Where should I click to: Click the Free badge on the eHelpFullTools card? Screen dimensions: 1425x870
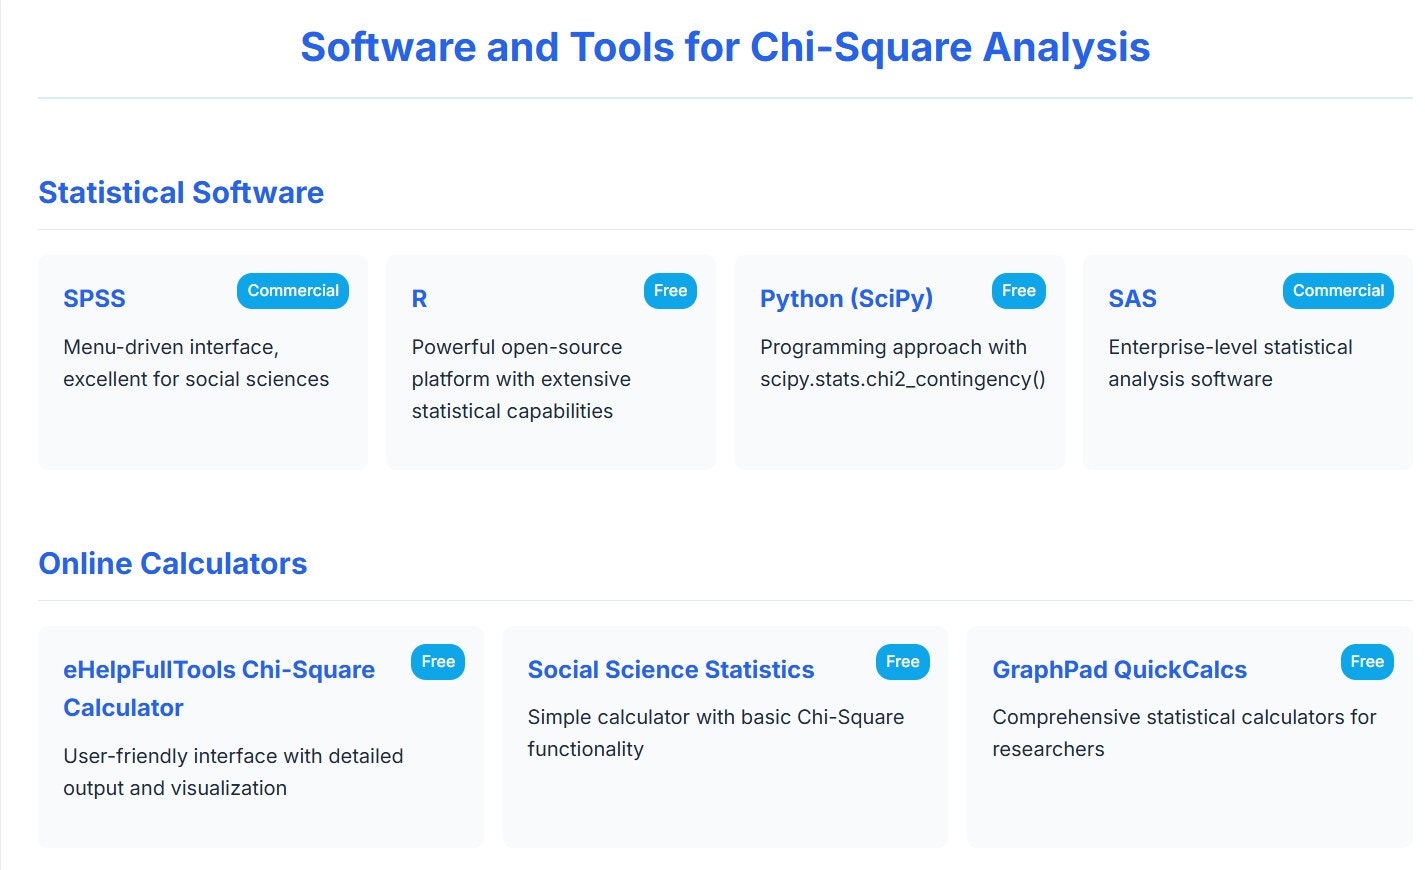point(437,661)
